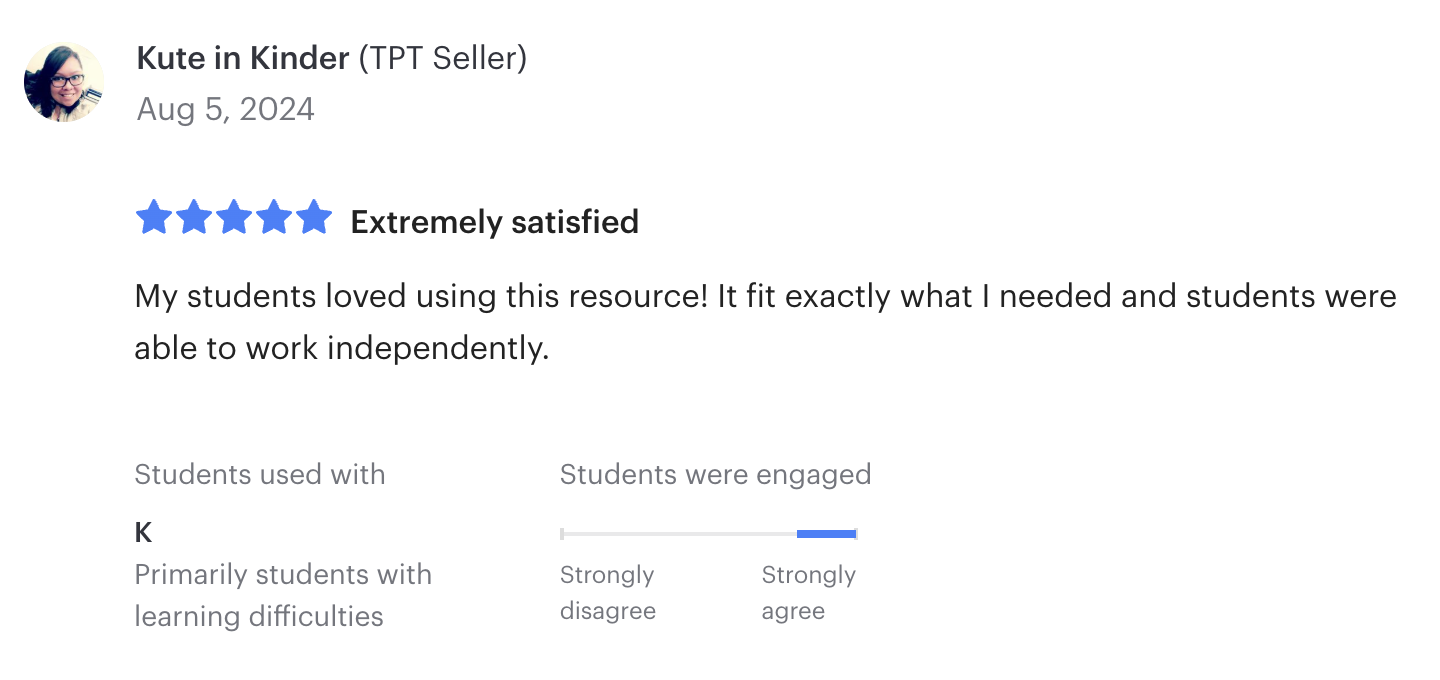Select the fifth rating star
Screen dimensions: 1440x680
tap(313, 218)
